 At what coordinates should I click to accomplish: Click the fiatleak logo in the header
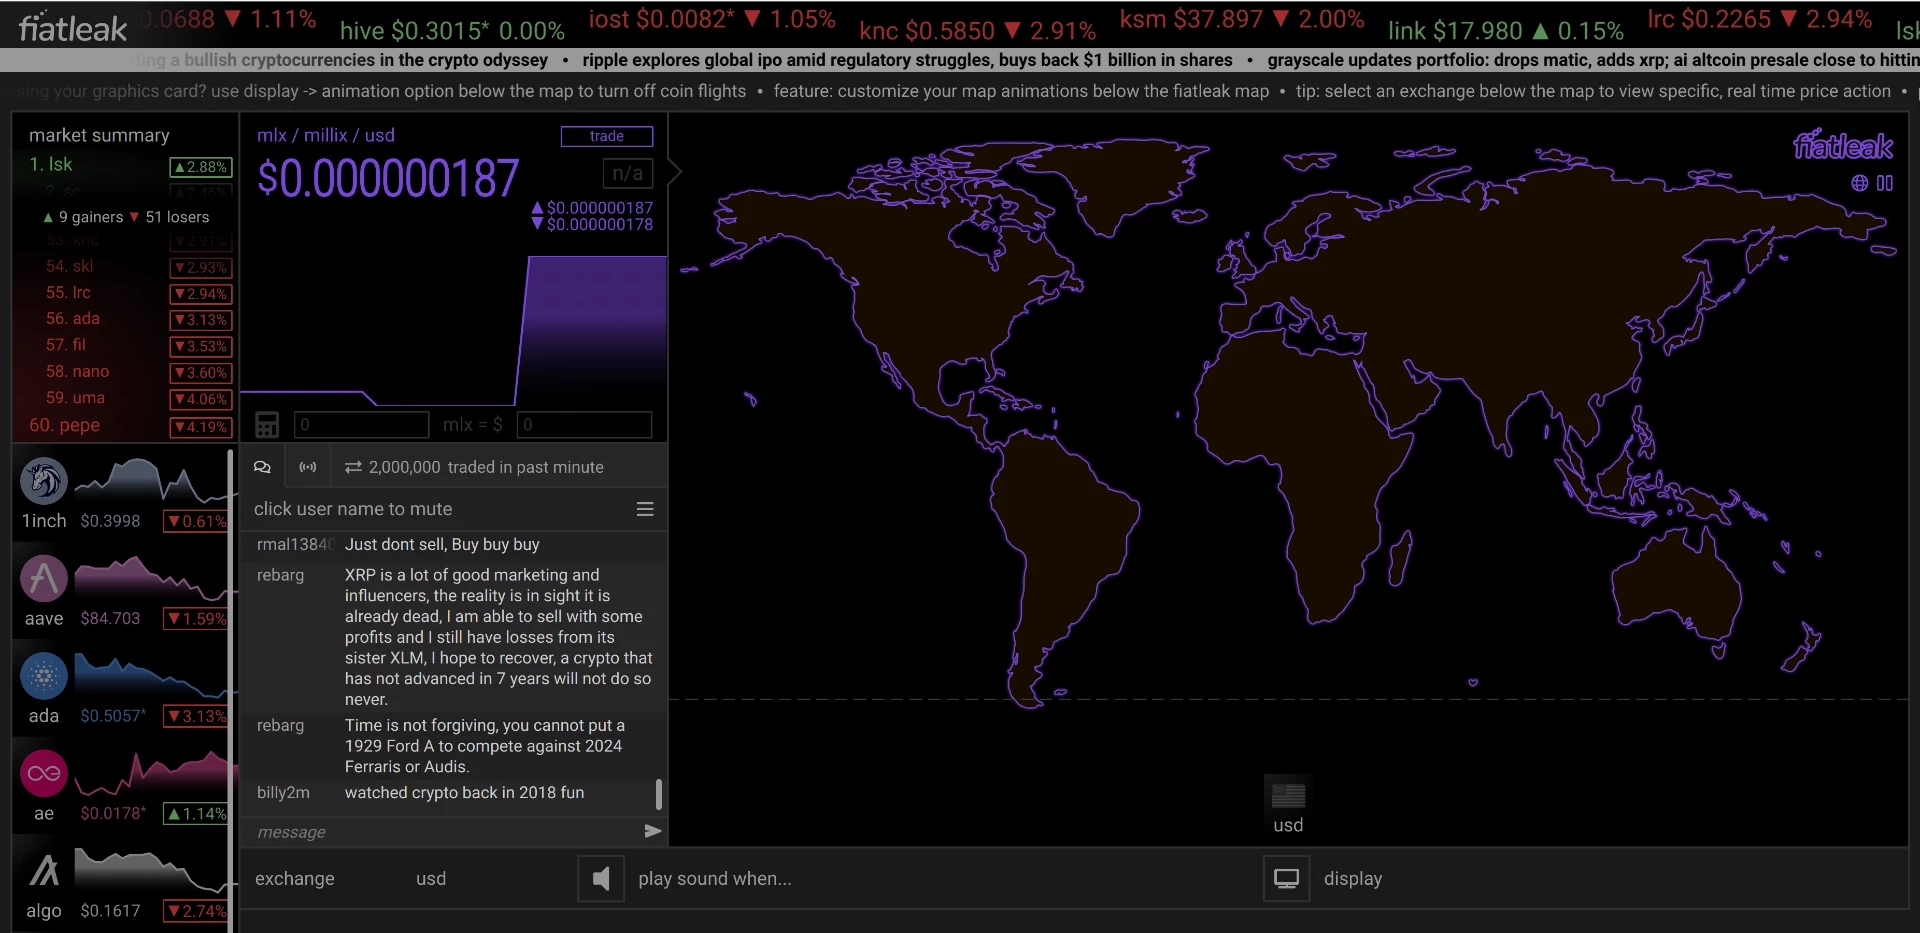73,28
